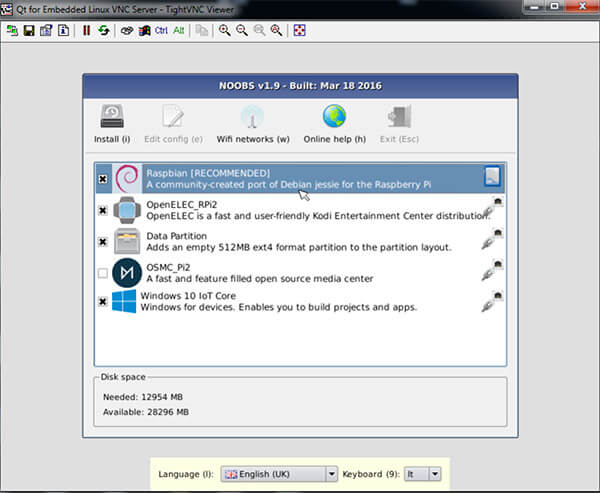Click the OpenELEC TV logo icon
Image resolution: width=600 pixels, height=493 pixels.
127,210
